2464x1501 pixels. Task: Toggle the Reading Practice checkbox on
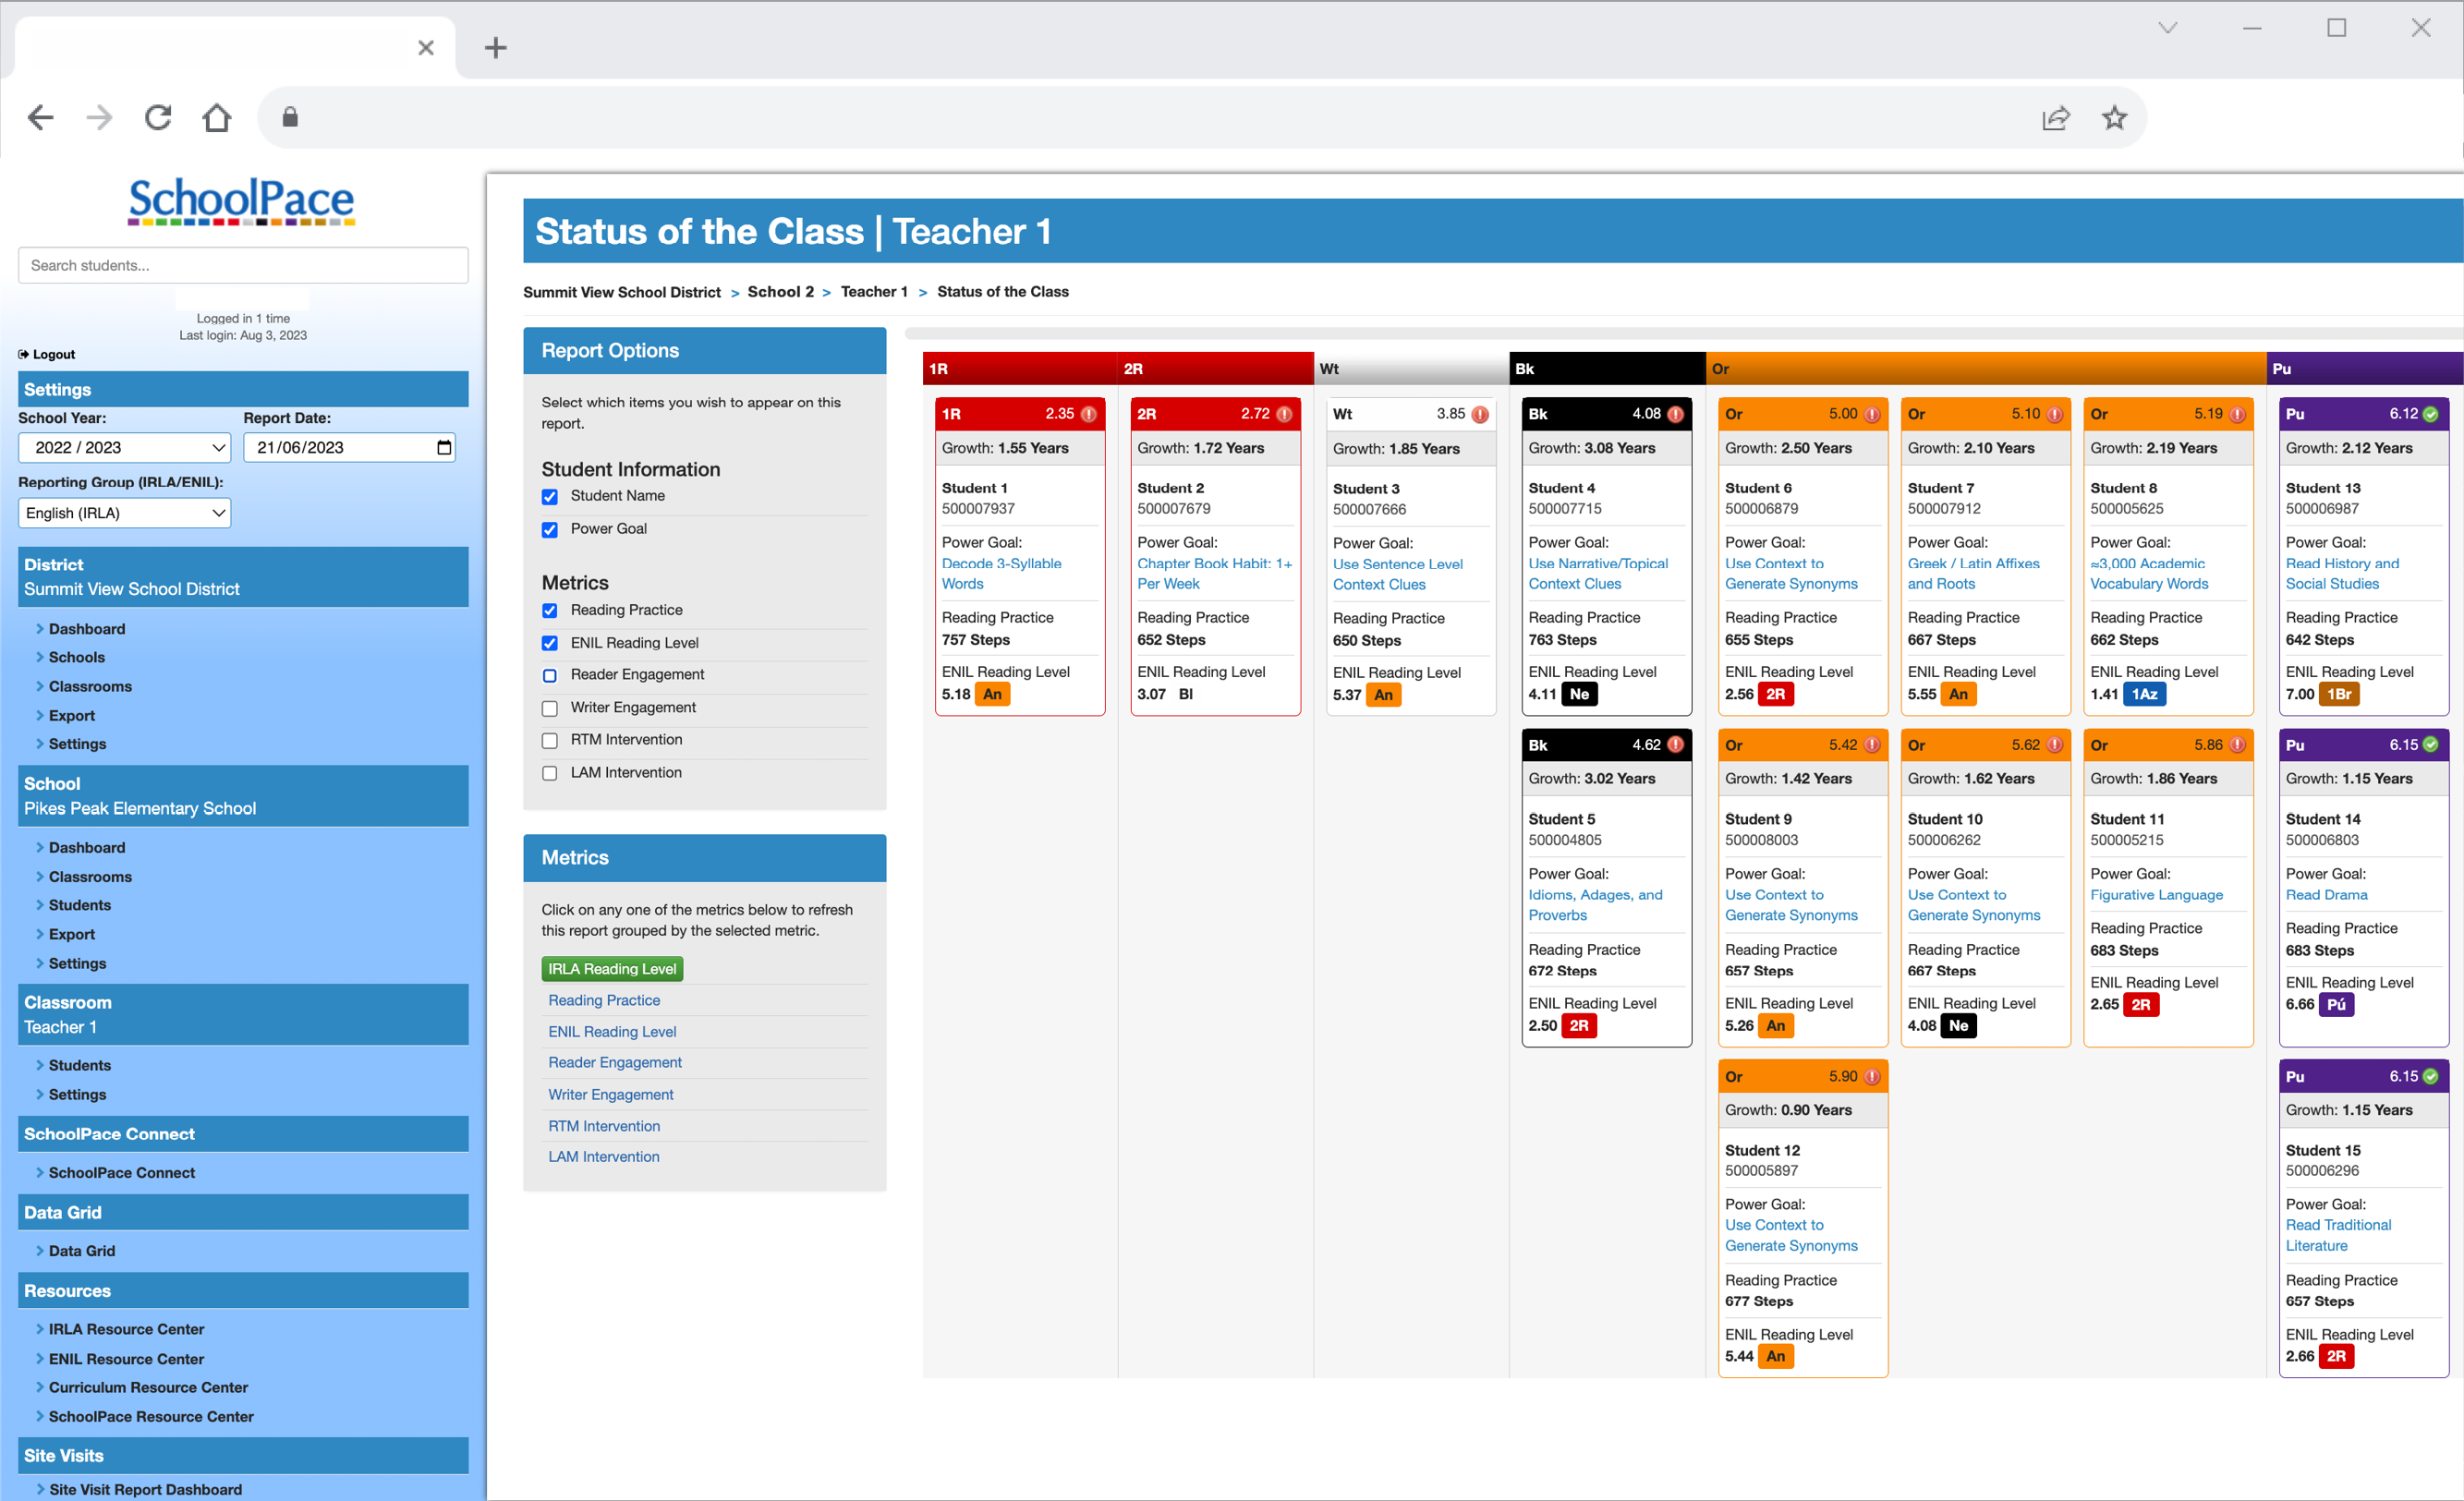coord(551,611)
